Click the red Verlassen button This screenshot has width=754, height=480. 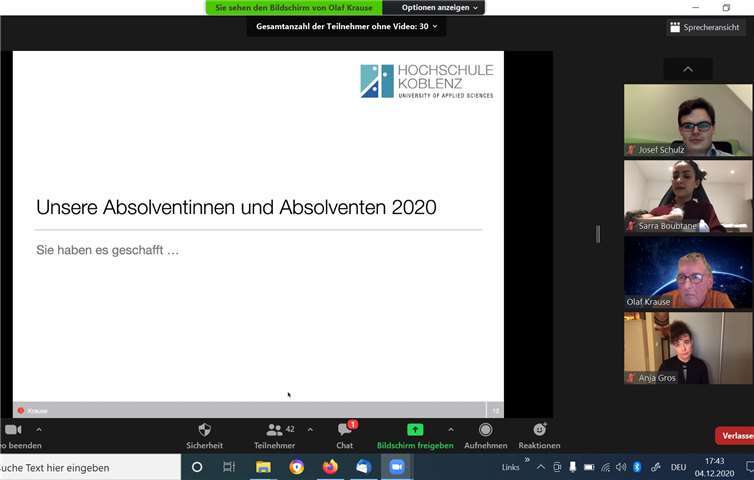click(x=736, y=436)
